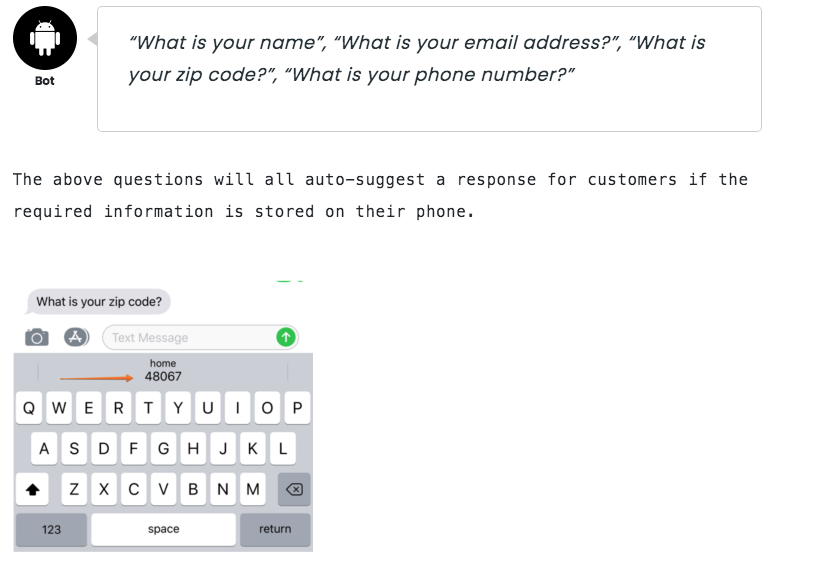The image size is (839, 577).
Task: Tap the return key
Action: point(275,529)
